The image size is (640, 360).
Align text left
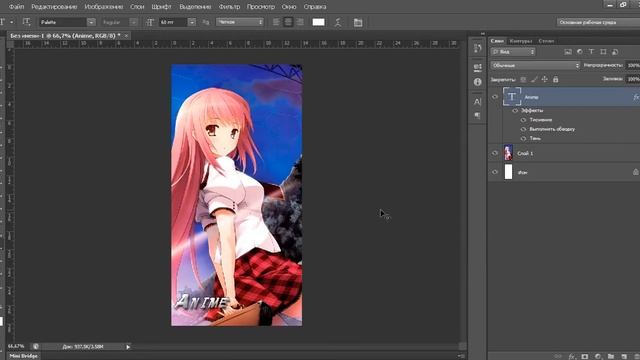pos(276,22)
